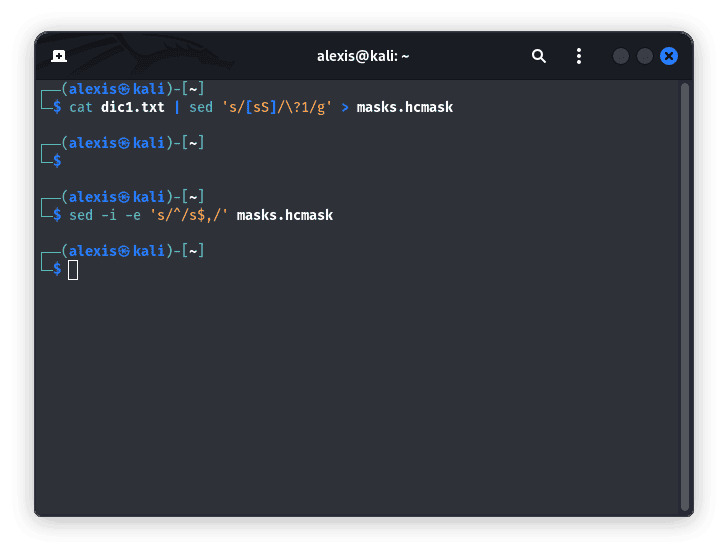Open the terminal search tool
Screen dimensions: 728x554
(x=539, y=56)
